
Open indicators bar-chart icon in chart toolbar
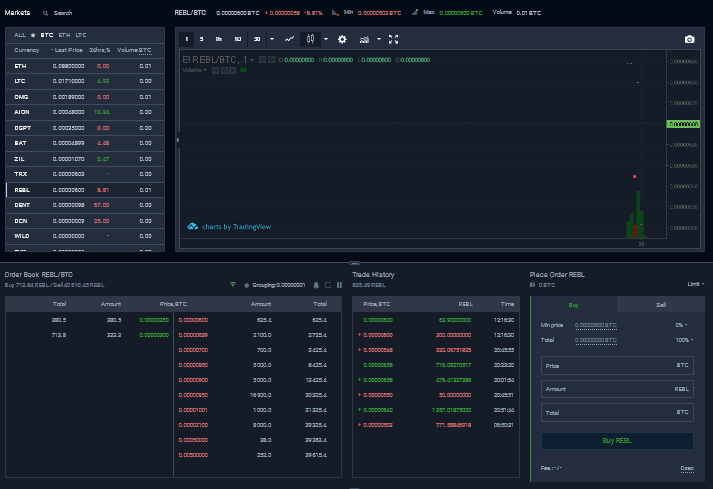click(x=364, y=40)
